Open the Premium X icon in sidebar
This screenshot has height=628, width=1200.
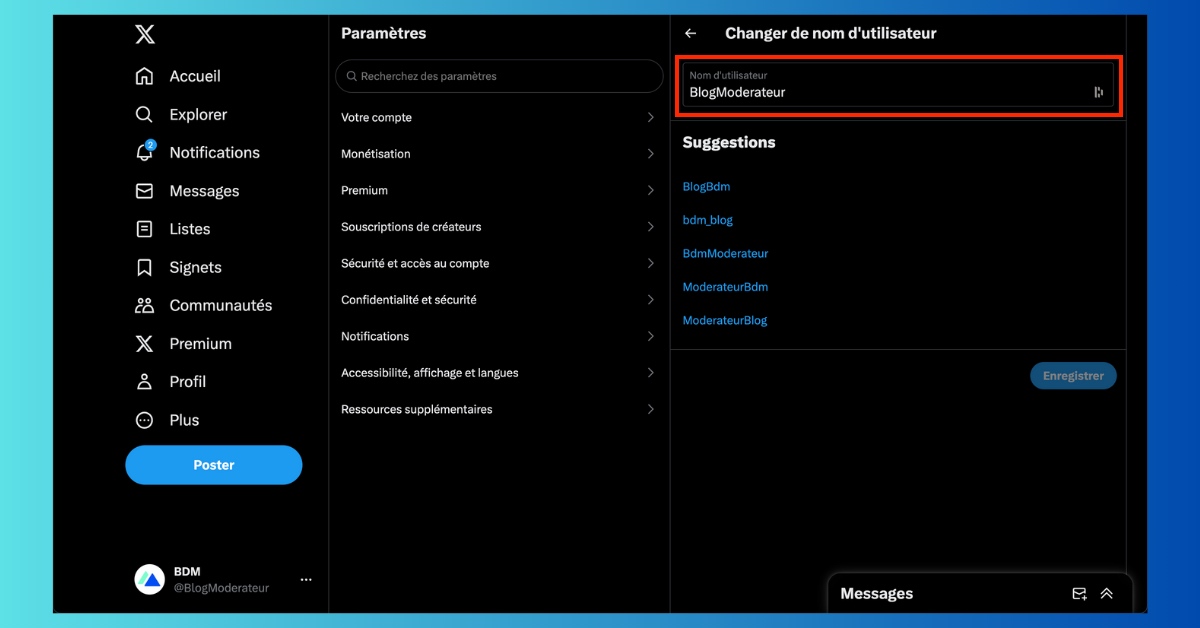click(x=145, y=343)
